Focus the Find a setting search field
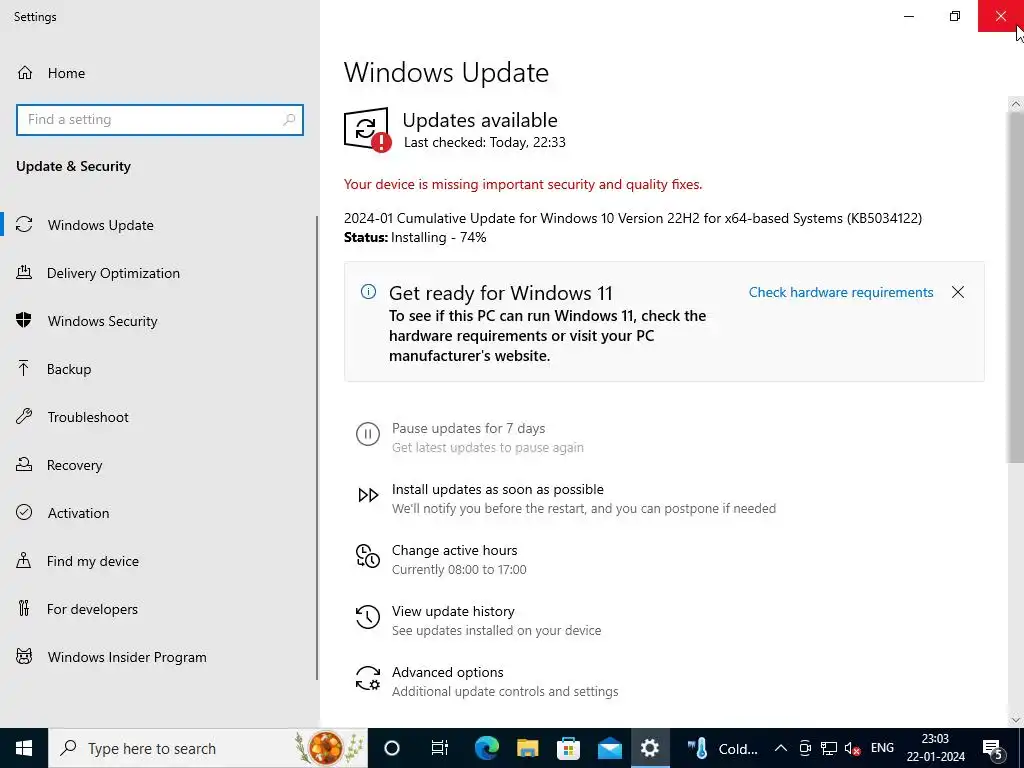The height and width of the screenshot is (768, 1024). pos(159,120)
